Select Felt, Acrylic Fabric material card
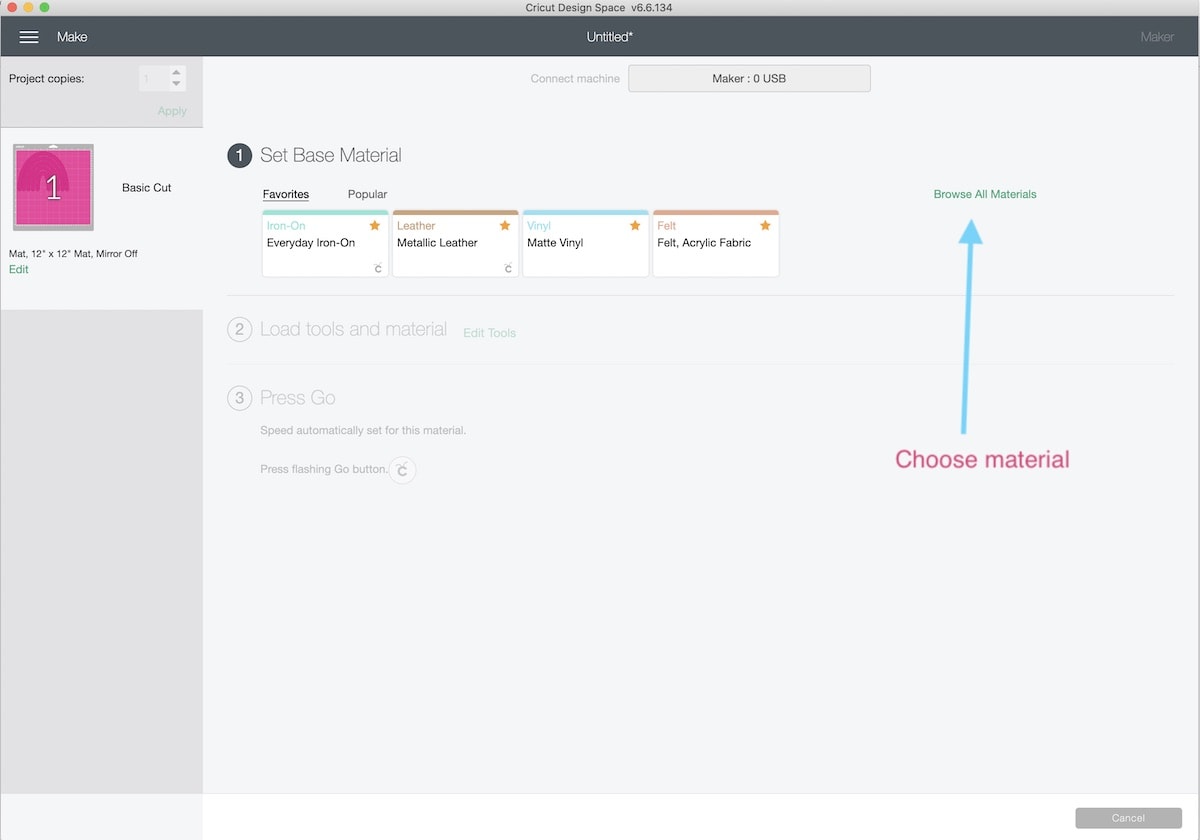 click(715, 244)
